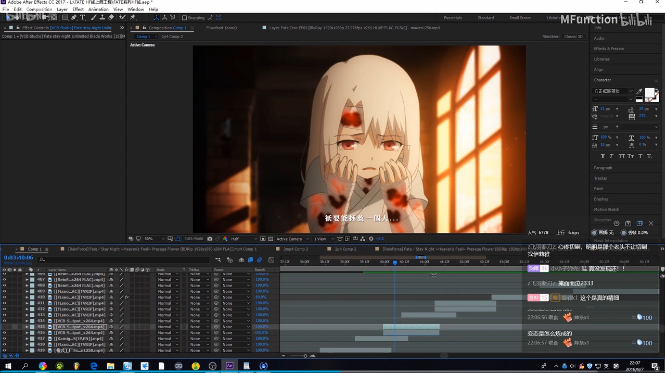Open the Composition menu
The height and width of the screenshot is (373, 665).
[39, 9]
